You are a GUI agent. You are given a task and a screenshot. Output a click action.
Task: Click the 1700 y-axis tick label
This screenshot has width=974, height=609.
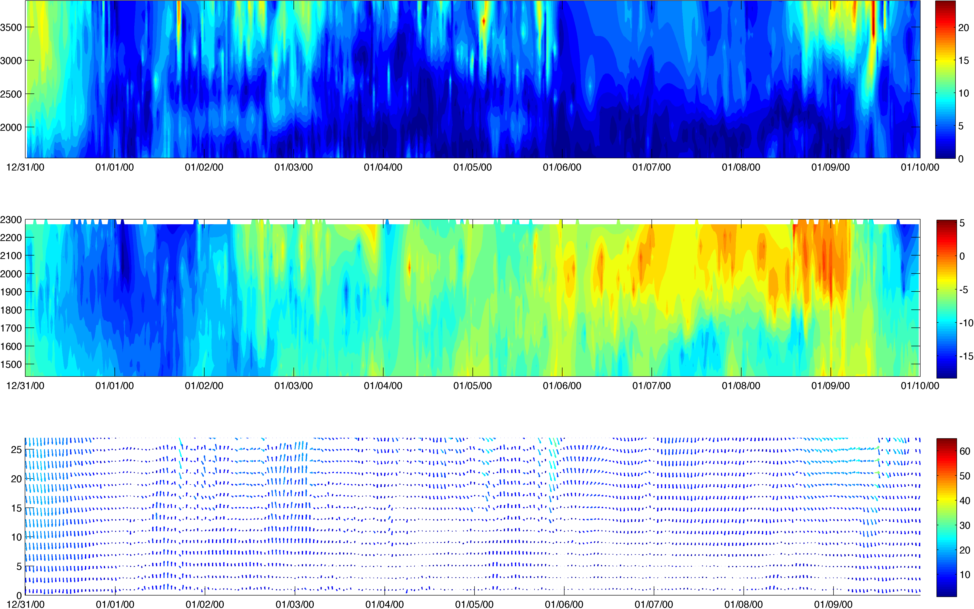pos(11,328)
